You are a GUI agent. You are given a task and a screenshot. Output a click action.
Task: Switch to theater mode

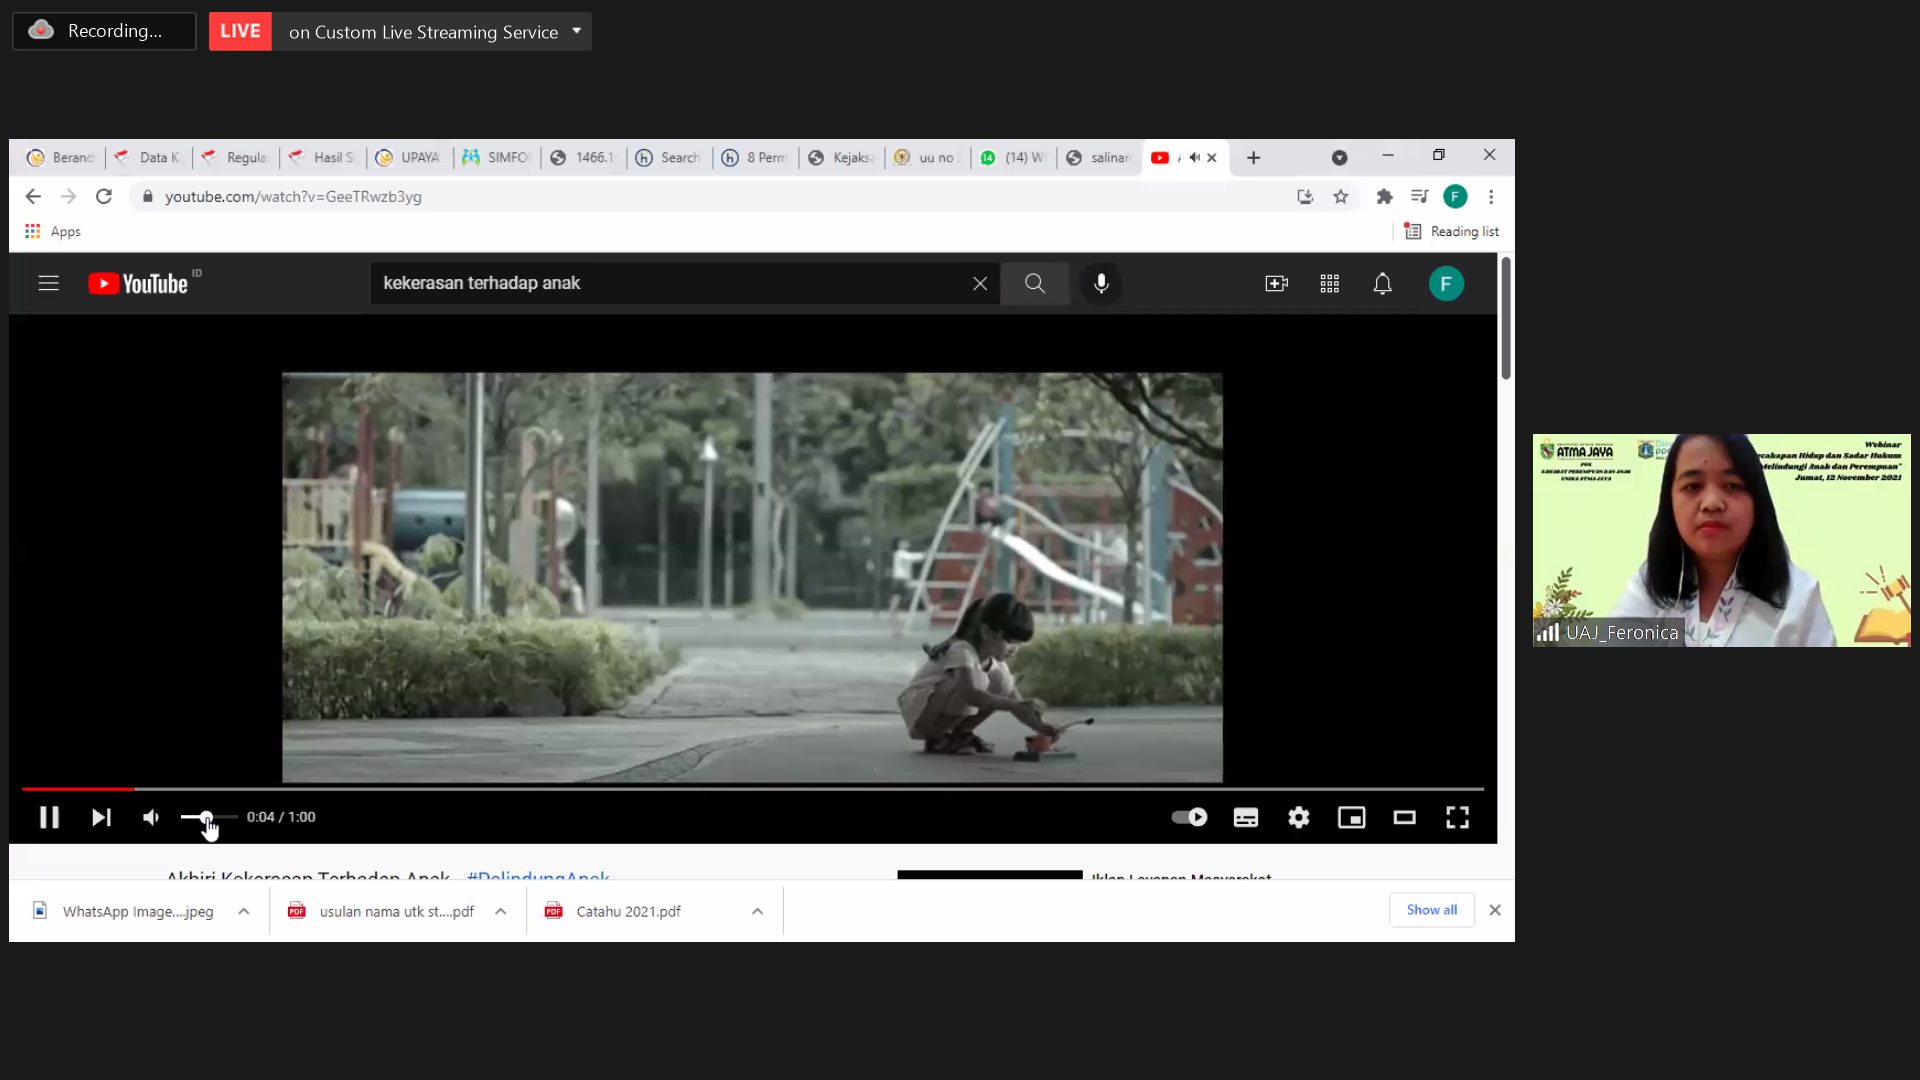coord(1404,817)
